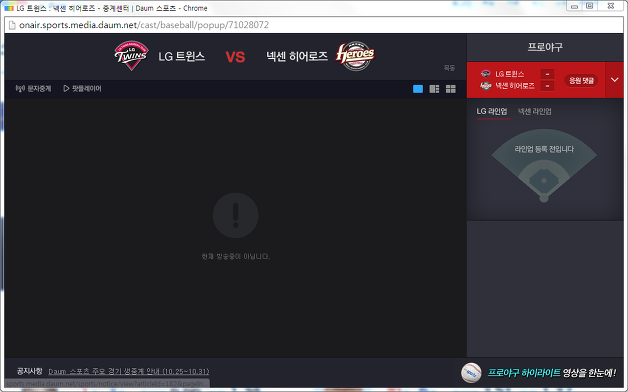Viewport: 628px width, 392px height.
Task: Click small LG 트윈스 logo in scoreboard
Action: pos(485,74)
